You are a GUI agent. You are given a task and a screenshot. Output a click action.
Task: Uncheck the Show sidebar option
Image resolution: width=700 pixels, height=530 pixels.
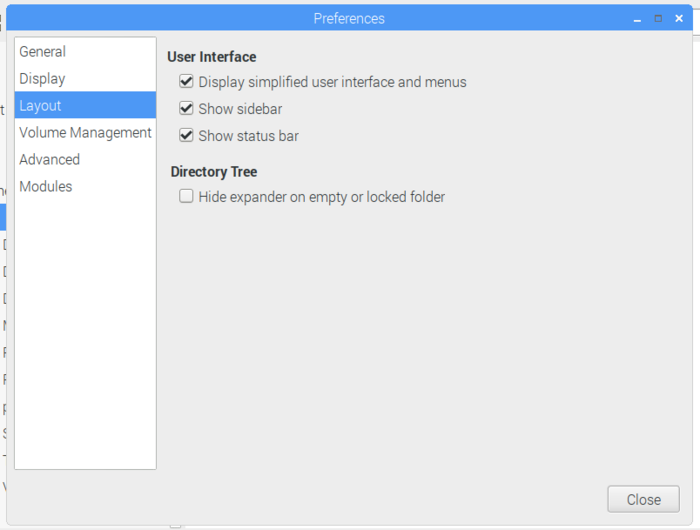(186, 109)
